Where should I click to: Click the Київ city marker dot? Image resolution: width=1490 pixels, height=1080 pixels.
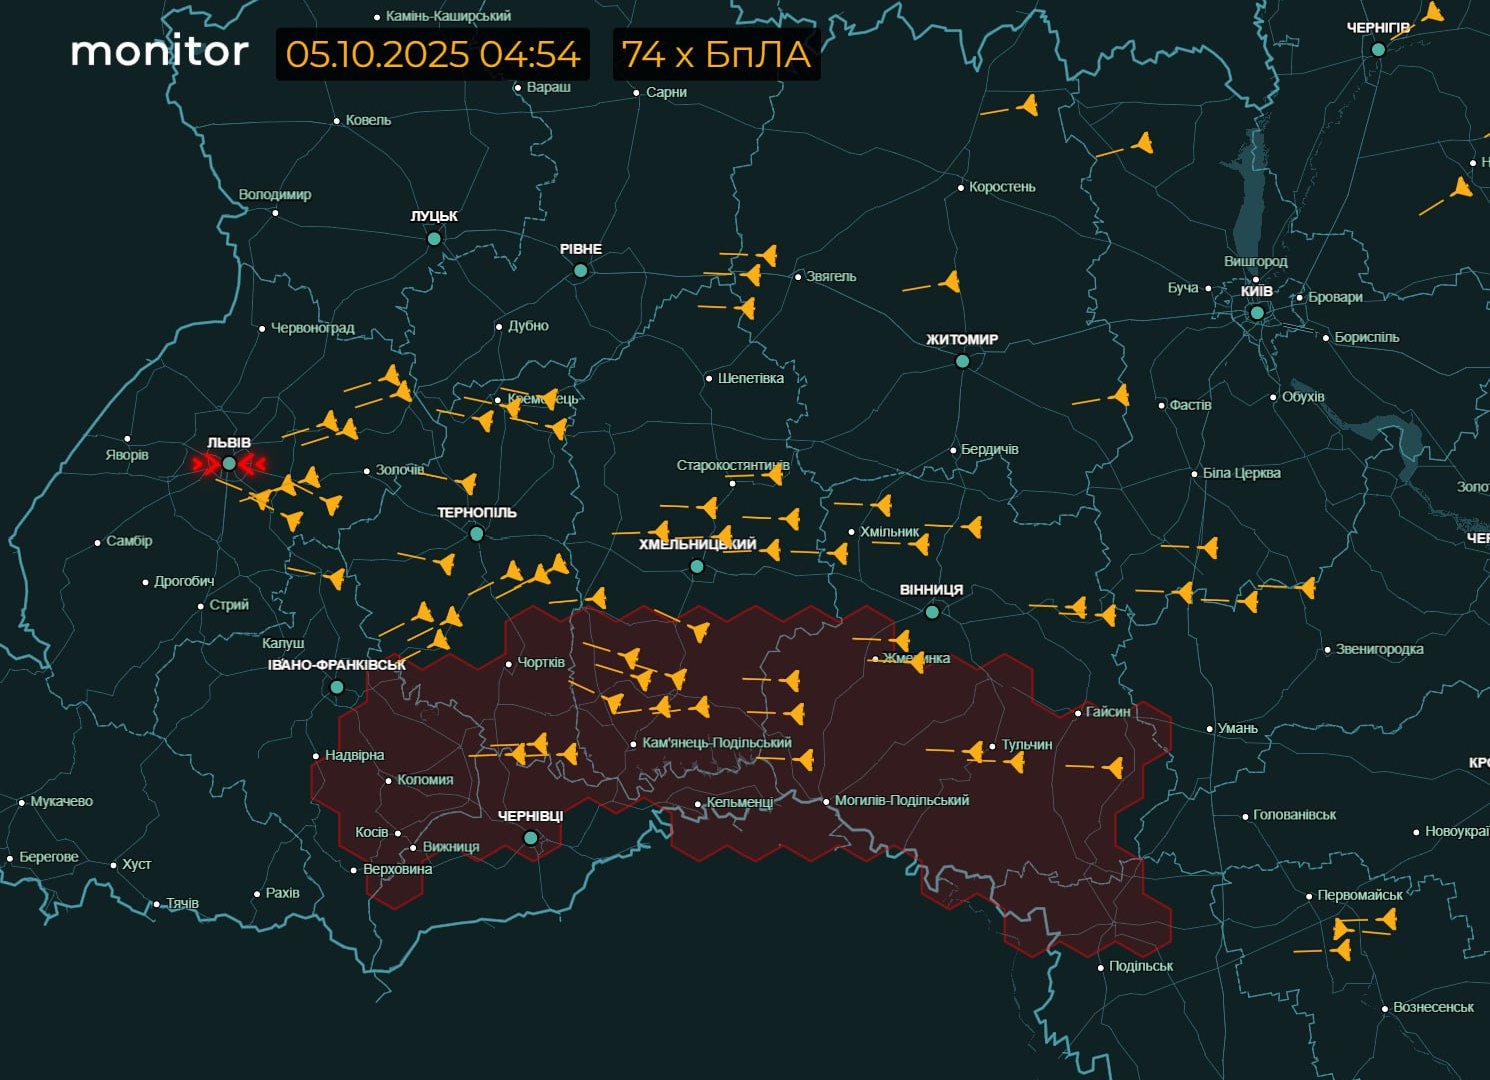pyautogui.click(x=1257, y=313)
